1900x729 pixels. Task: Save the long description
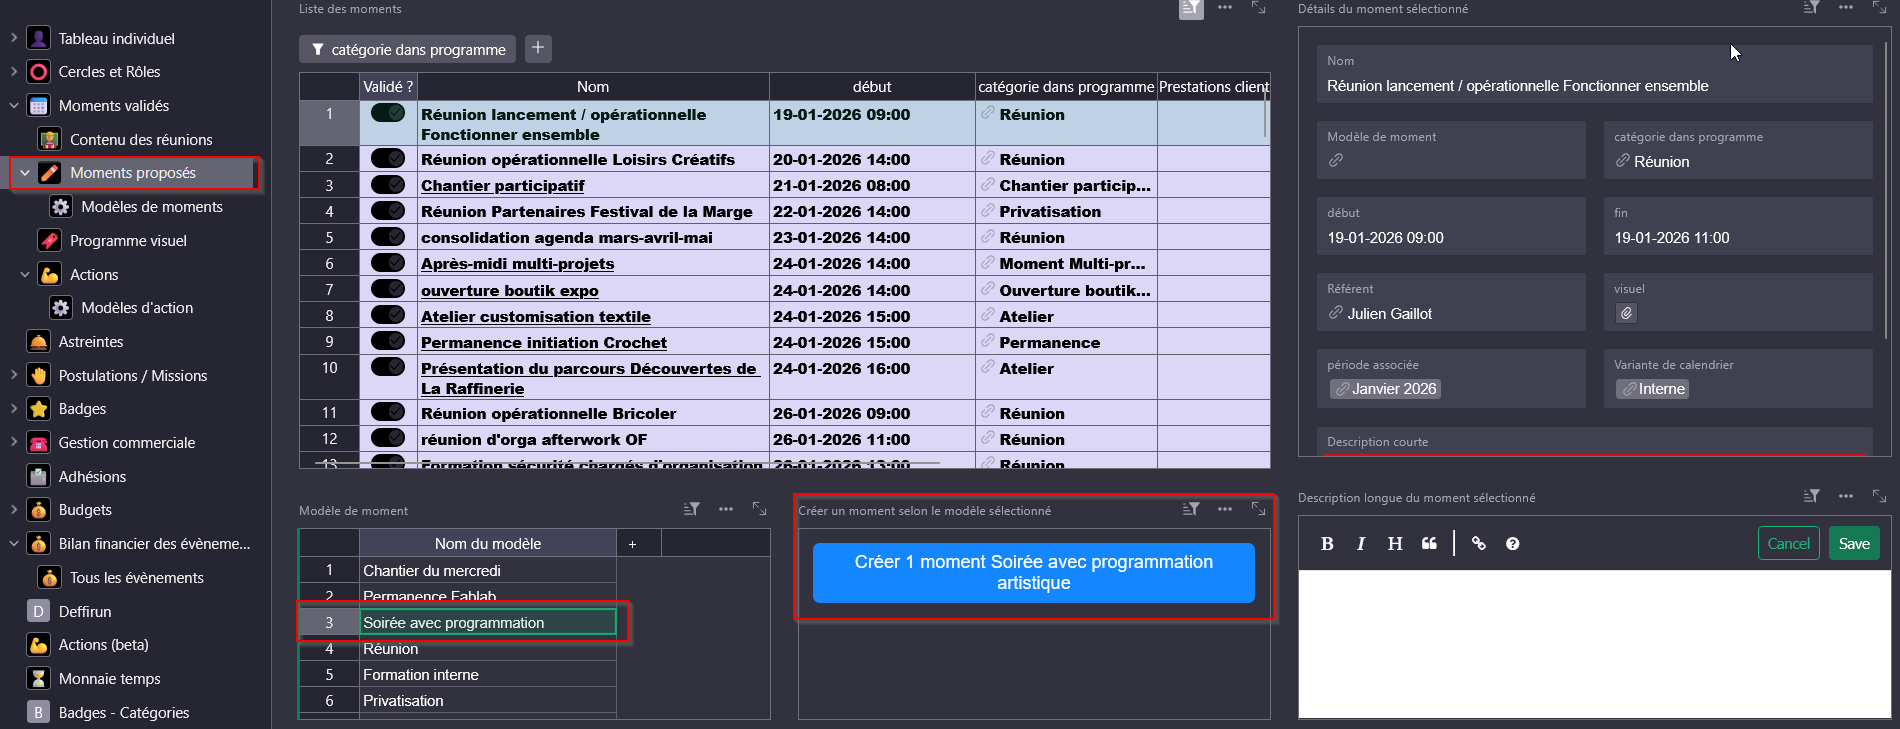point(1853,544)
